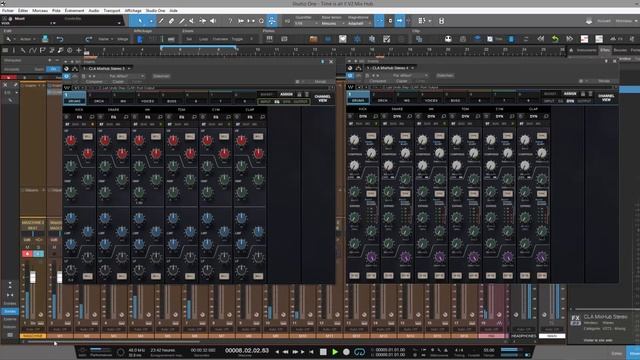Open the Name dropdown in the macro toolbar
Image resolution: width=640 pixels, height=360 pixels.
(105, 39)
